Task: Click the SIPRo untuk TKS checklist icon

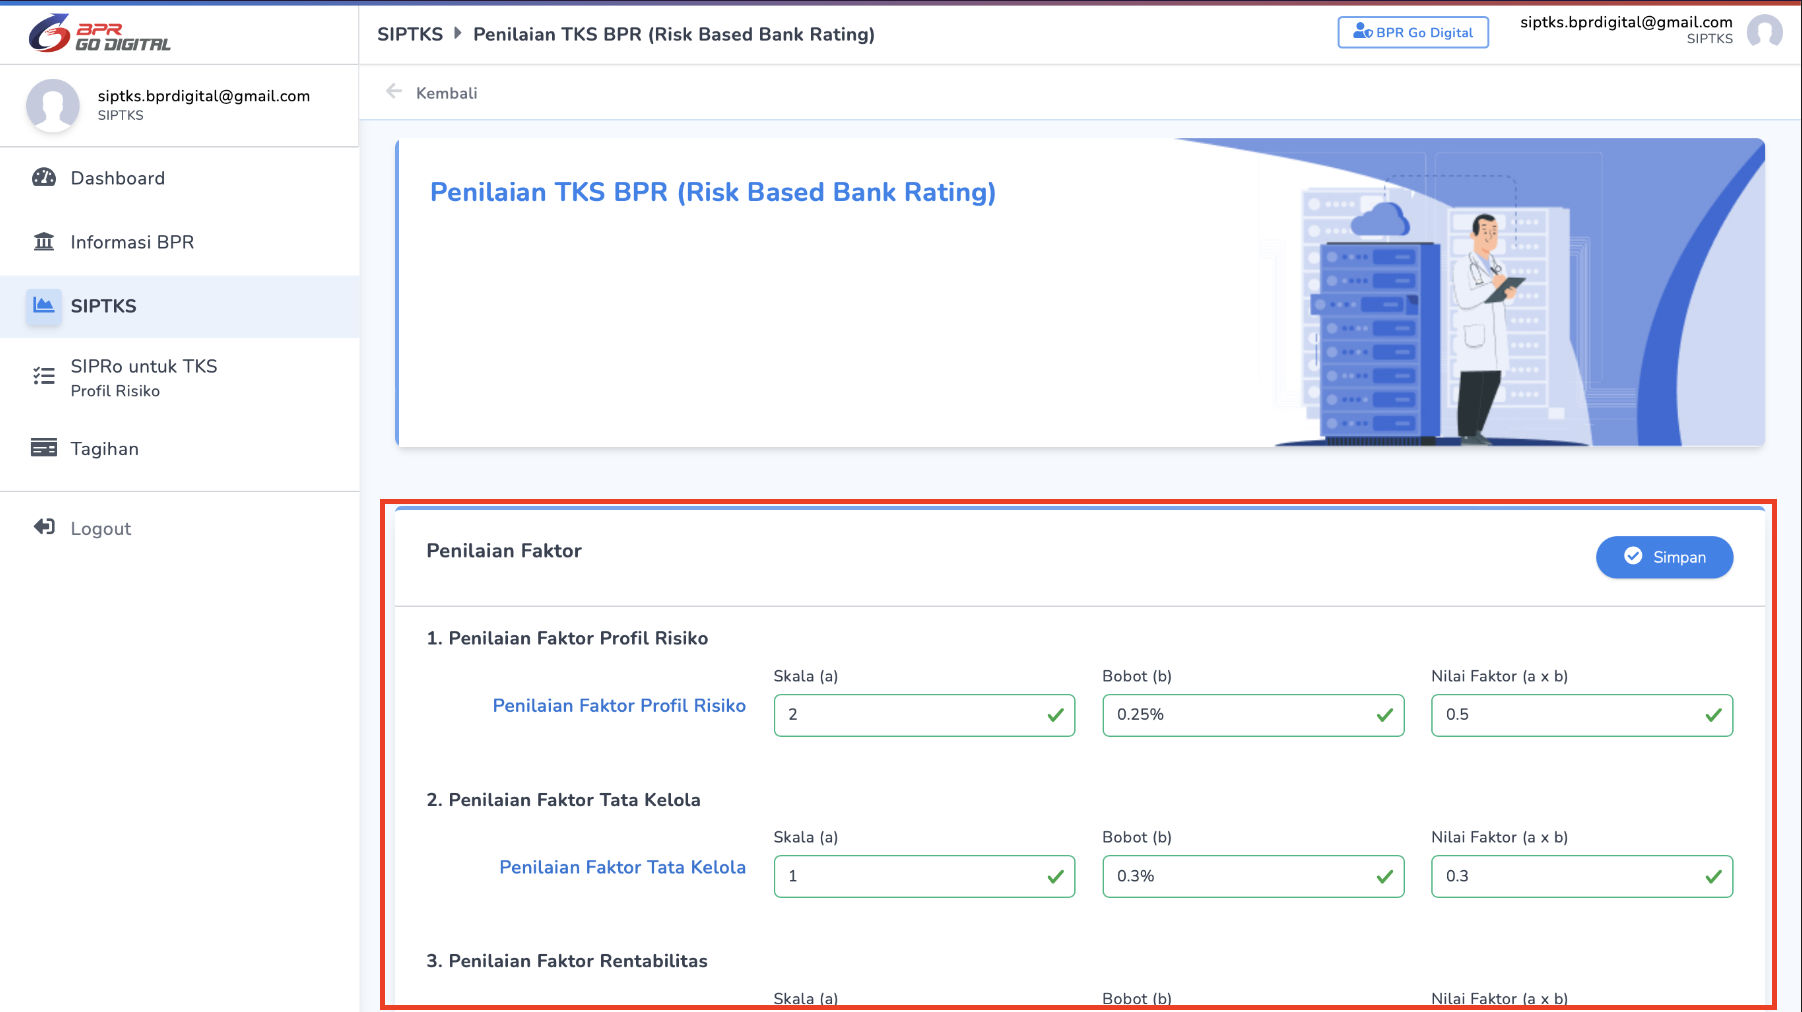Action: [44, 376]
